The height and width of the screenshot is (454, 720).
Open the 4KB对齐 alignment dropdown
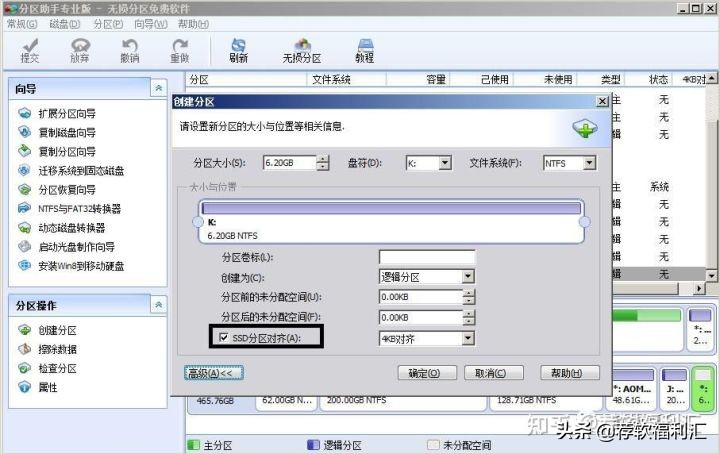pos(468,338)
